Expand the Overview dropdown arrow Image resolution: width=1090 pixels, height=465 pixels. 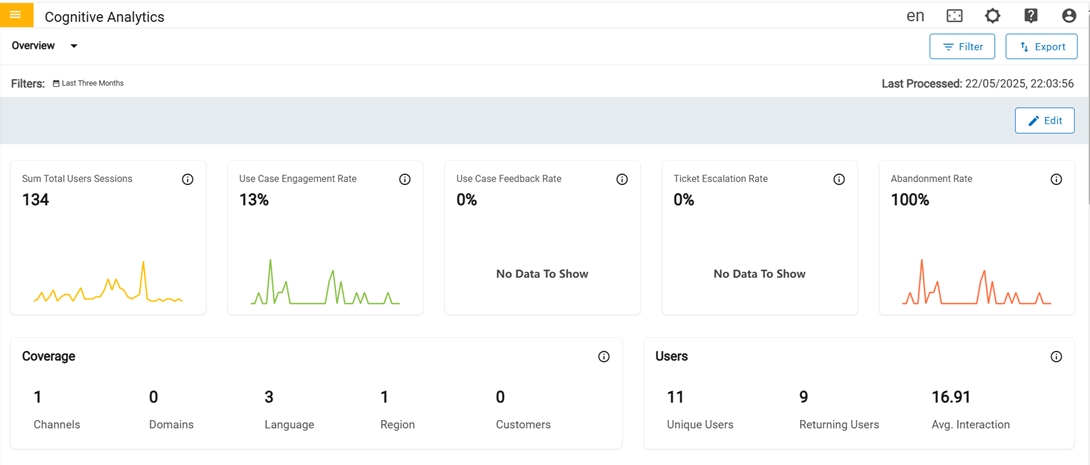pyautogui.click(x=74, y=46)
